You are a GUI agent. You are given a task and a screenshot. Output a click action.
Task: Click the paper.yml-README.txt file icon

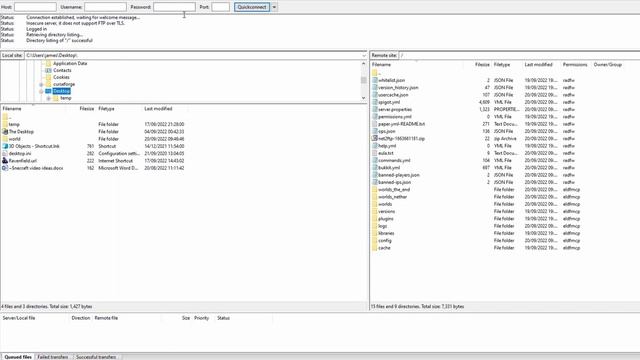point(375,124)
